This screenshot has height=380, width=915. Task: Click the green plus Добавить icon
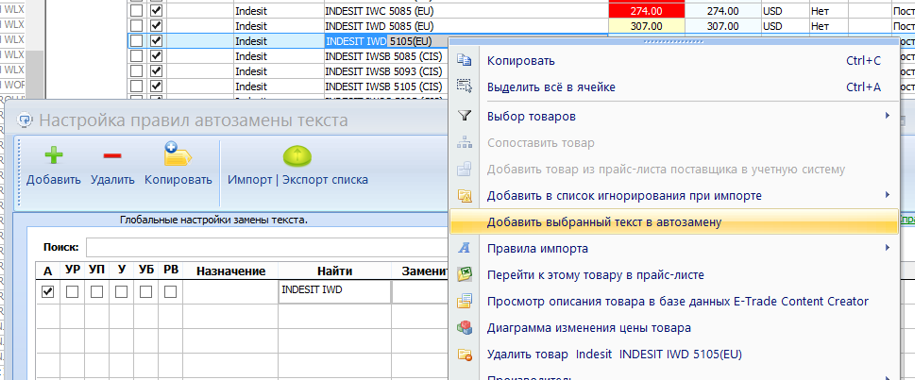coord(54,156)
